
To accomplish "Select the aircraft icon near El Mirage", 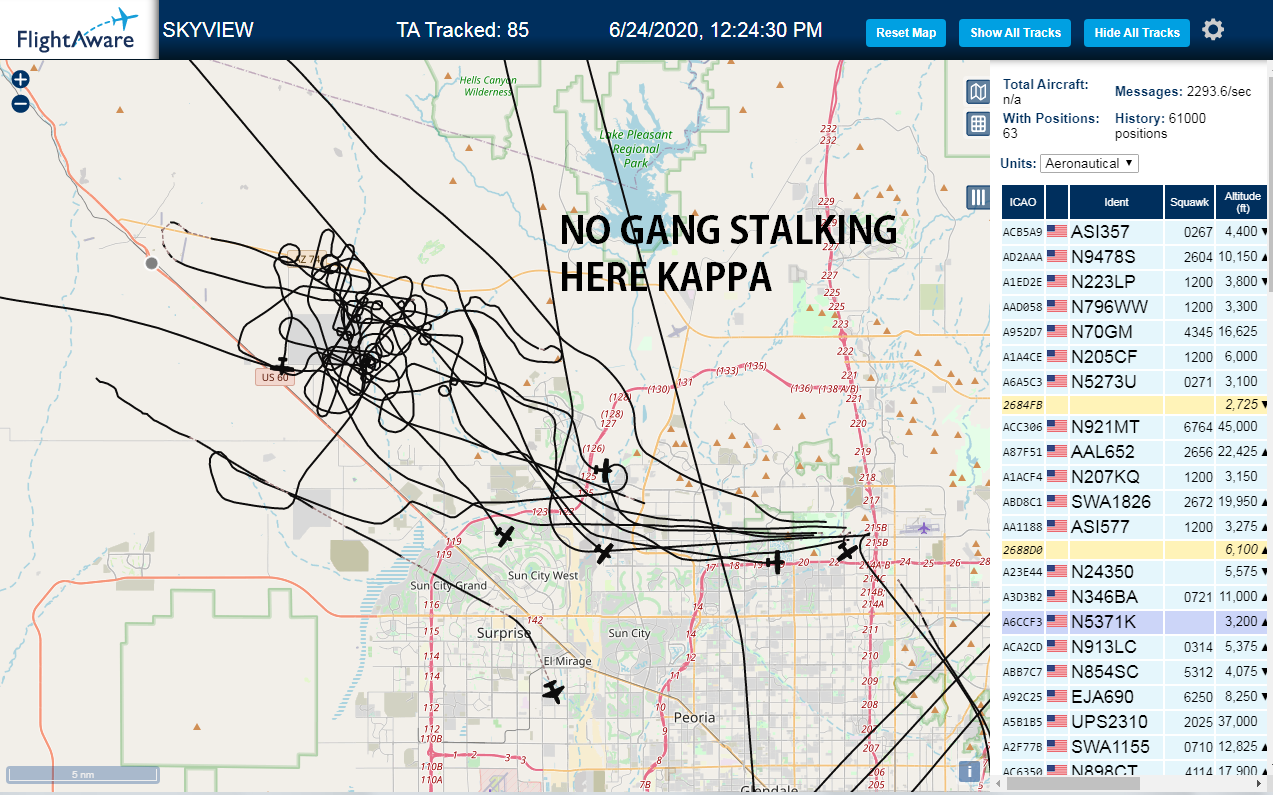I will pos(553,691).
